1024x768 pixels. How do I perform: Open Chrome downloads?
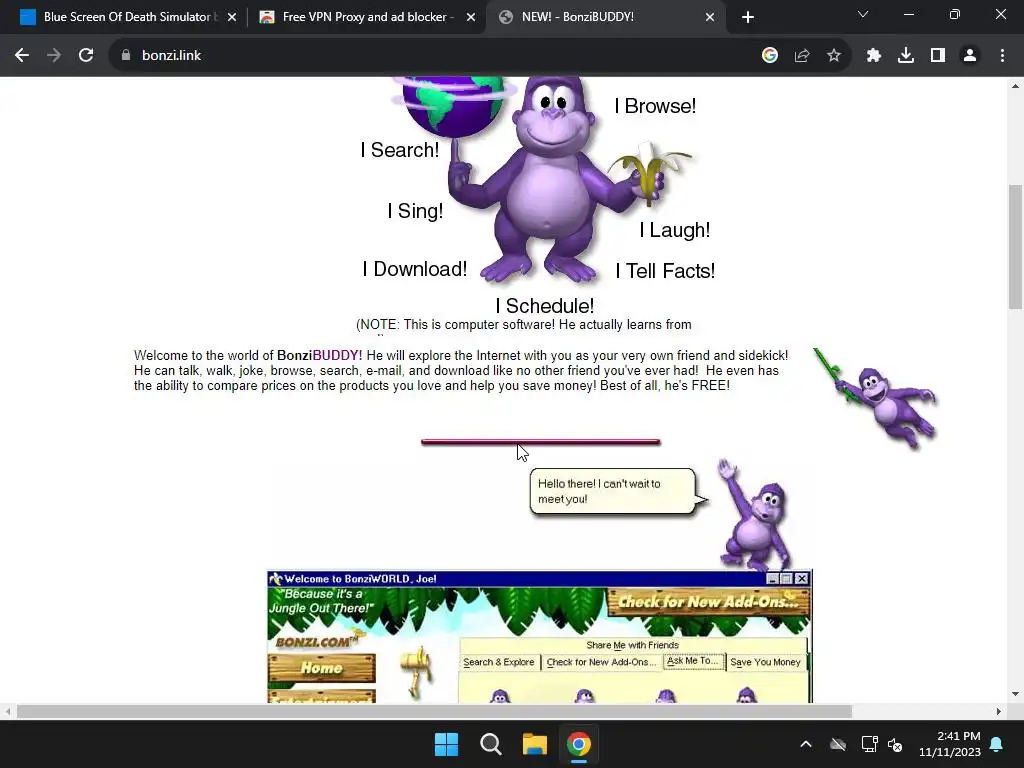point(906,56)
